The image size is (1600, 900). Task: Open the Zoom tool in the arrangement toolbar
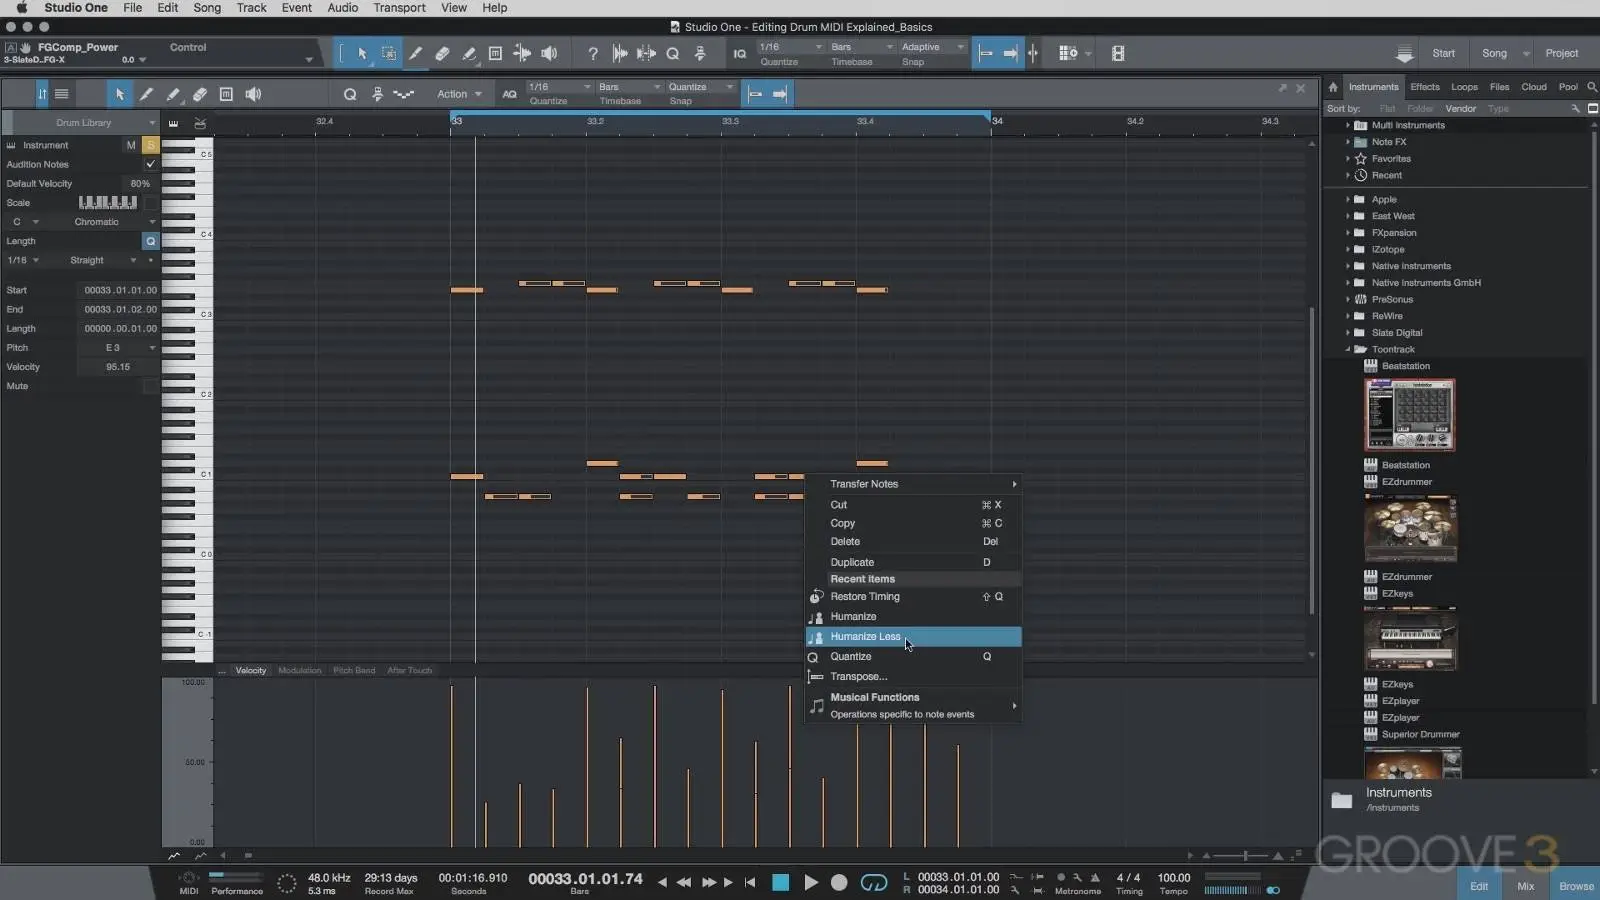click(672, 53)
